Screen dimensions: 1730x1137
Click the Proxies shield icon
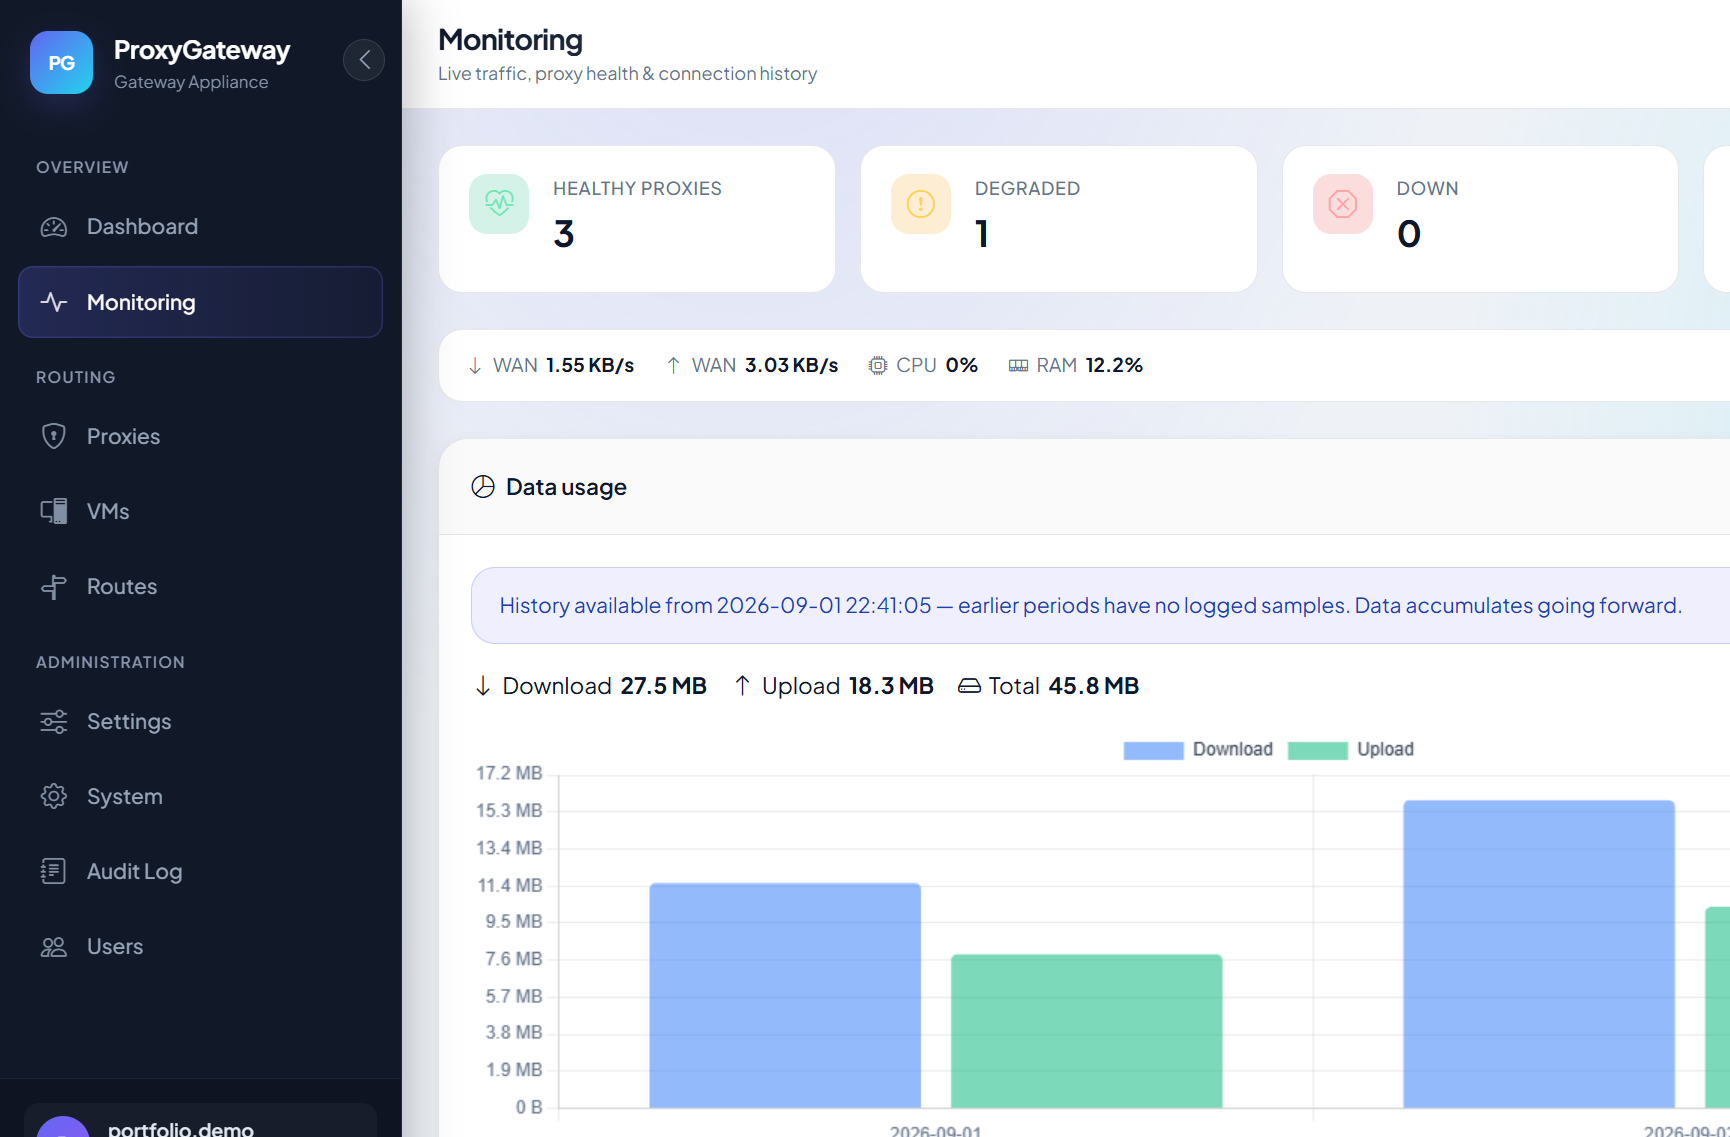[54, 437]
